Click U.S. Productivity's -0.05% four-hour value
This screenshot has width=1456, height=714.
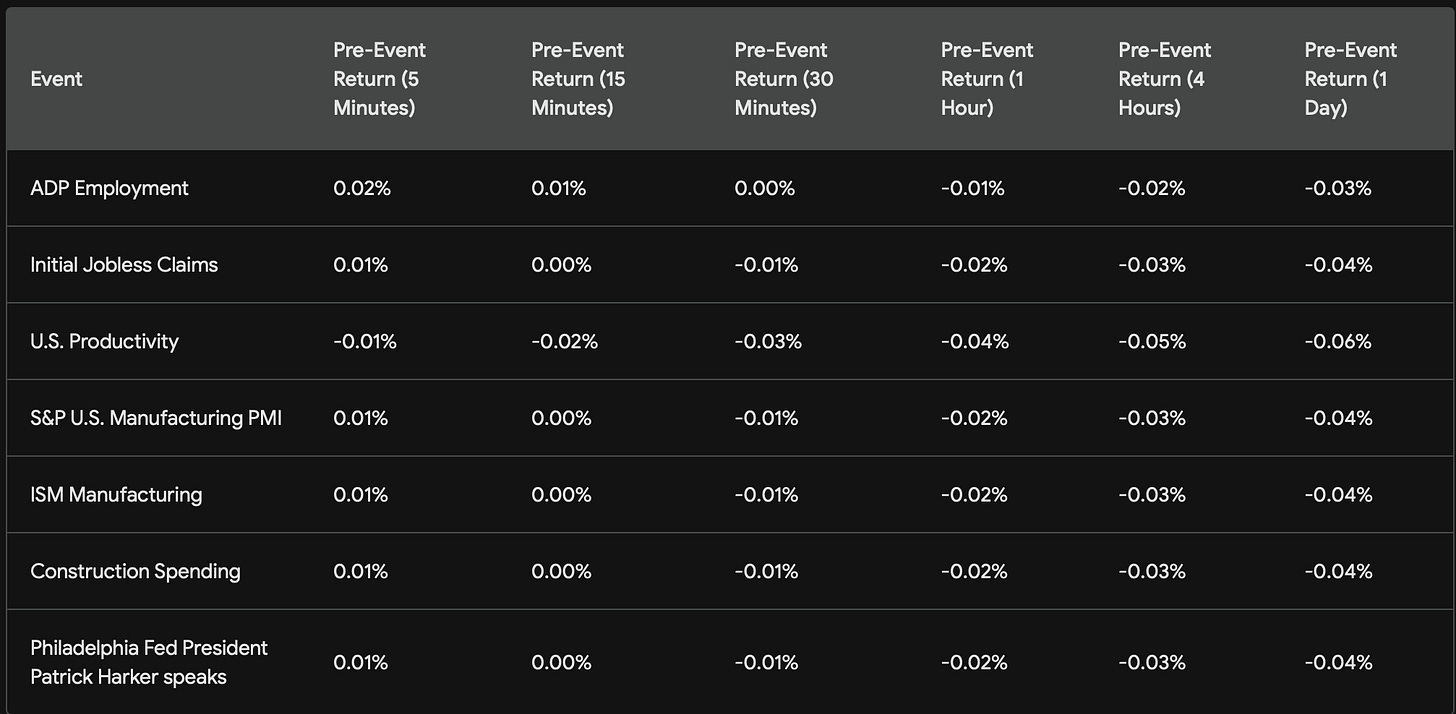coord(1152,341)
